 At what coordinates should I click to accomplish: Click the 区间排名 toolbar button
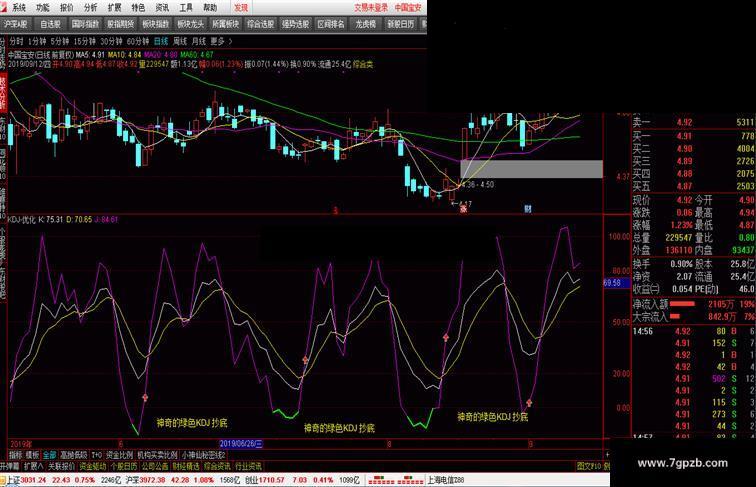point(331,24)
